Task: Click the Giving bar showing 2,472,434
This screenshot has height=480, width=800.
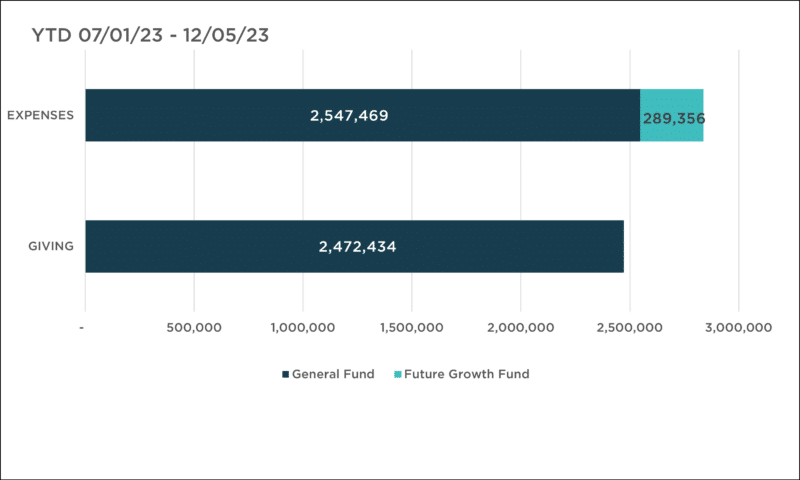Action: click(x=355, y=246)
